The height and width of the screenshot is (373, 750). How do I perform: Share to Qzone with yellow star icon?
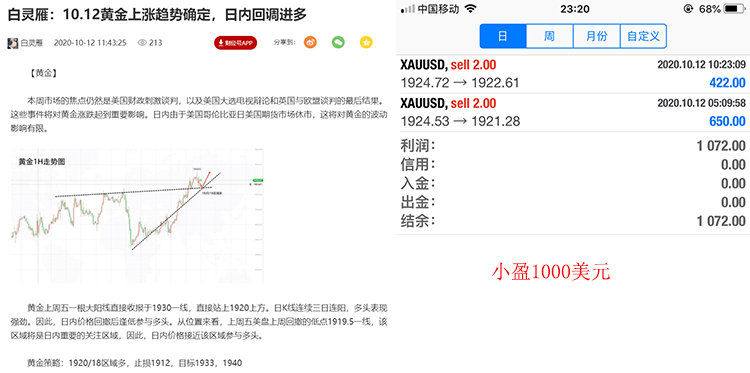click(x=366, y=43)
